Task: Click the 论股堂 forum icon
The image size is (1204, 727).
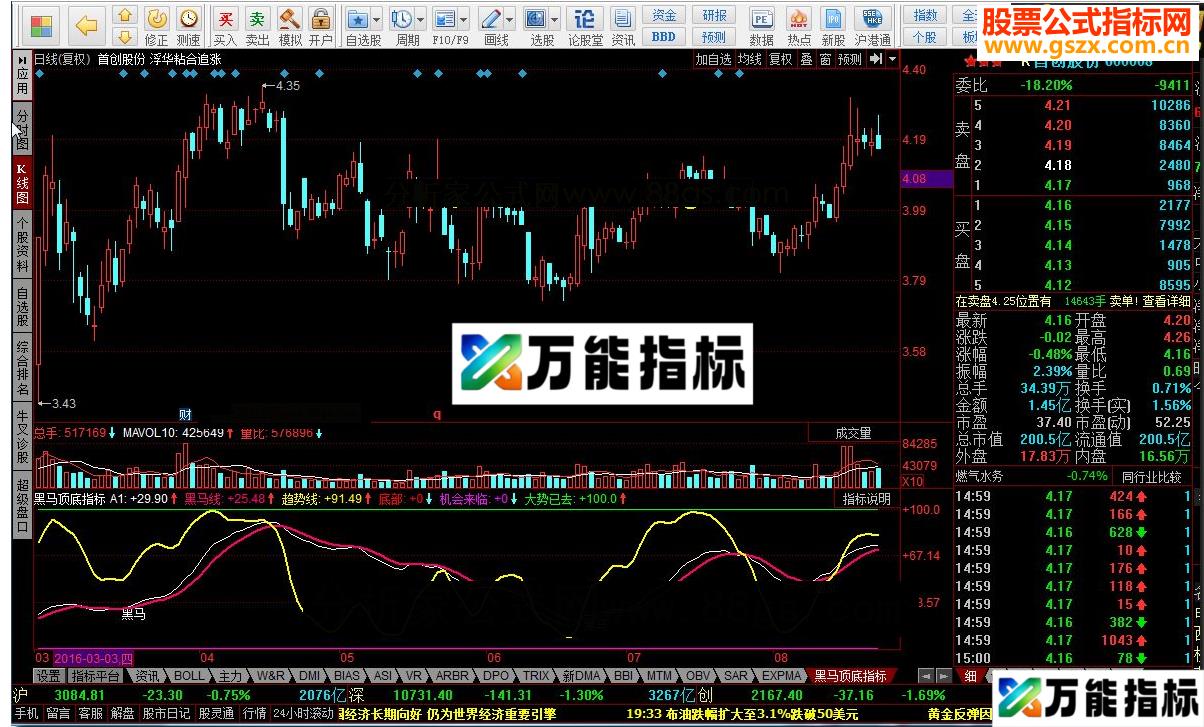Action: click(x=585, y=20)
